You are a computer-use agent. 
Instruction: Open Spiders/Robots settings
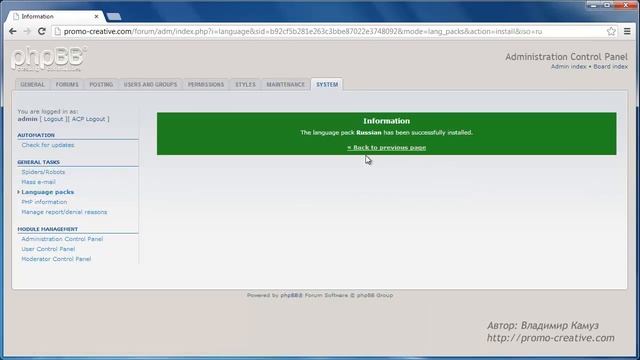43,172
